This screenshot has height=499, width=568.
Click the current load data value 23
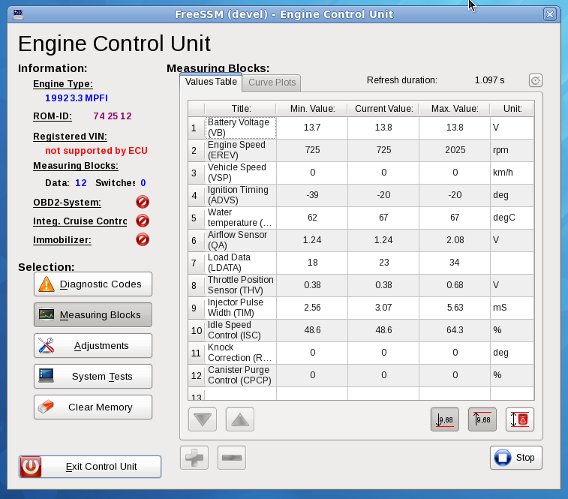click(x=384, y=263)
